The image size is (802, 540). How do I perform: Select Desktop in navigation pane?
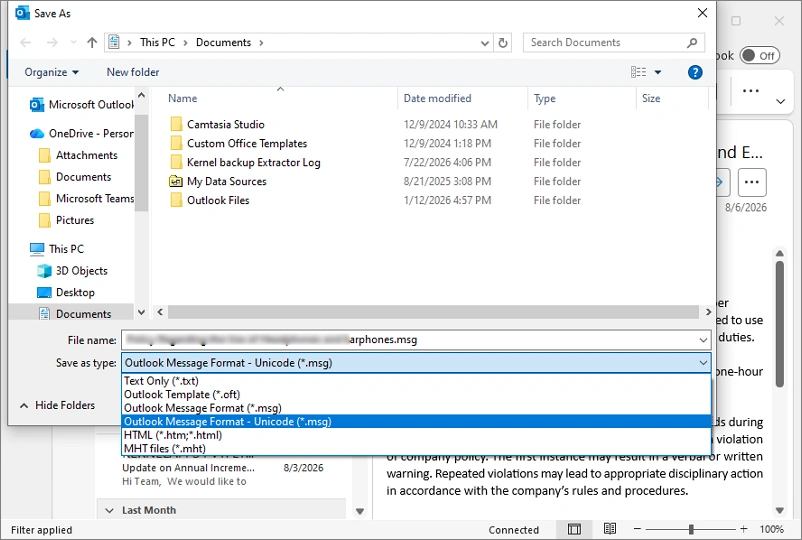point(66,292)
